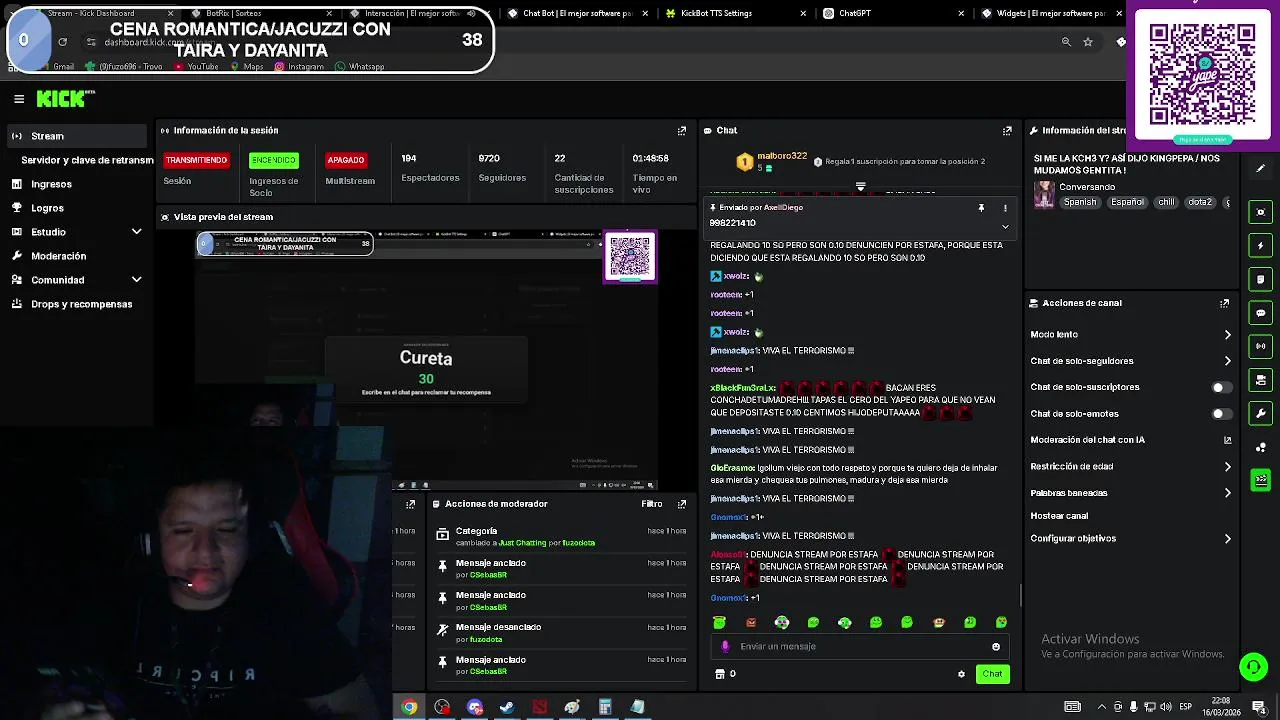
Task: Open the speech bubble sidebar widget
Action: 1261,313
